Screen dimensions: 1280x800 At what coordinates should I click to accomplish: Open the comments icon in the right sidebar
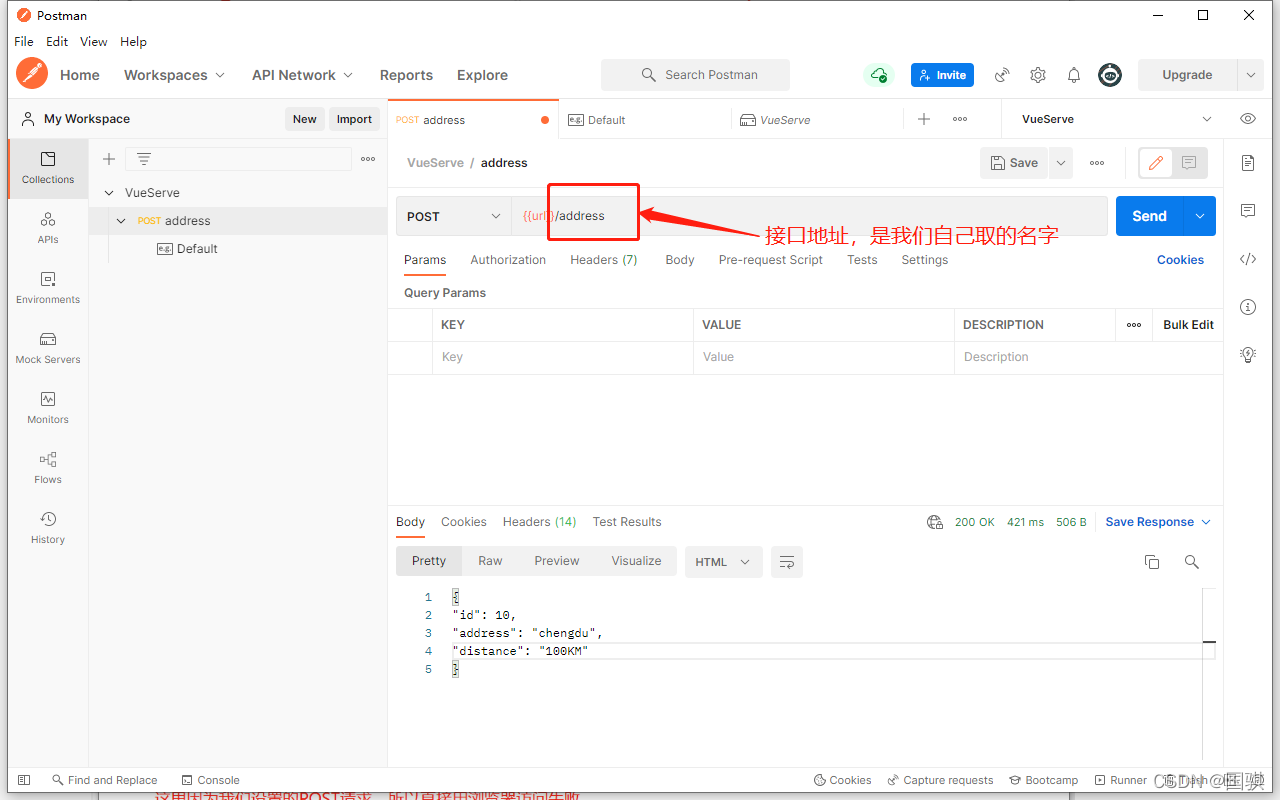click(x=1248, y=211)
